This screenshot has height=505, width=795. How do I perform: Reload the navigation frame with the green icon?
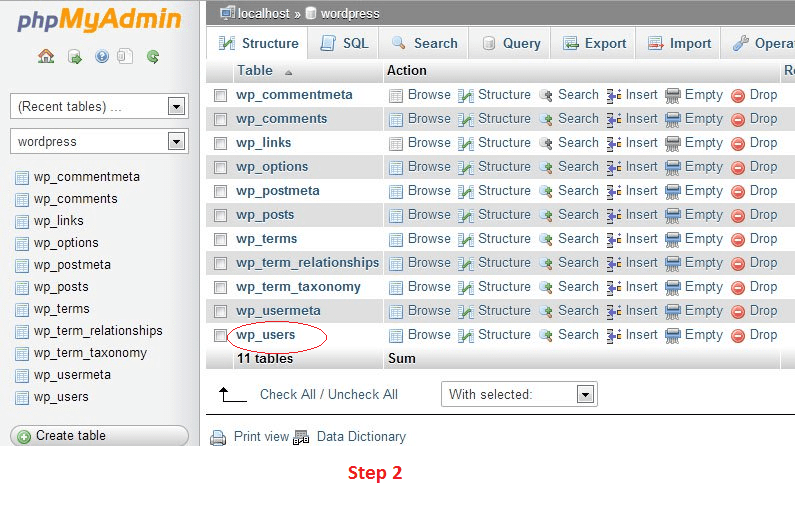(153, 56)
